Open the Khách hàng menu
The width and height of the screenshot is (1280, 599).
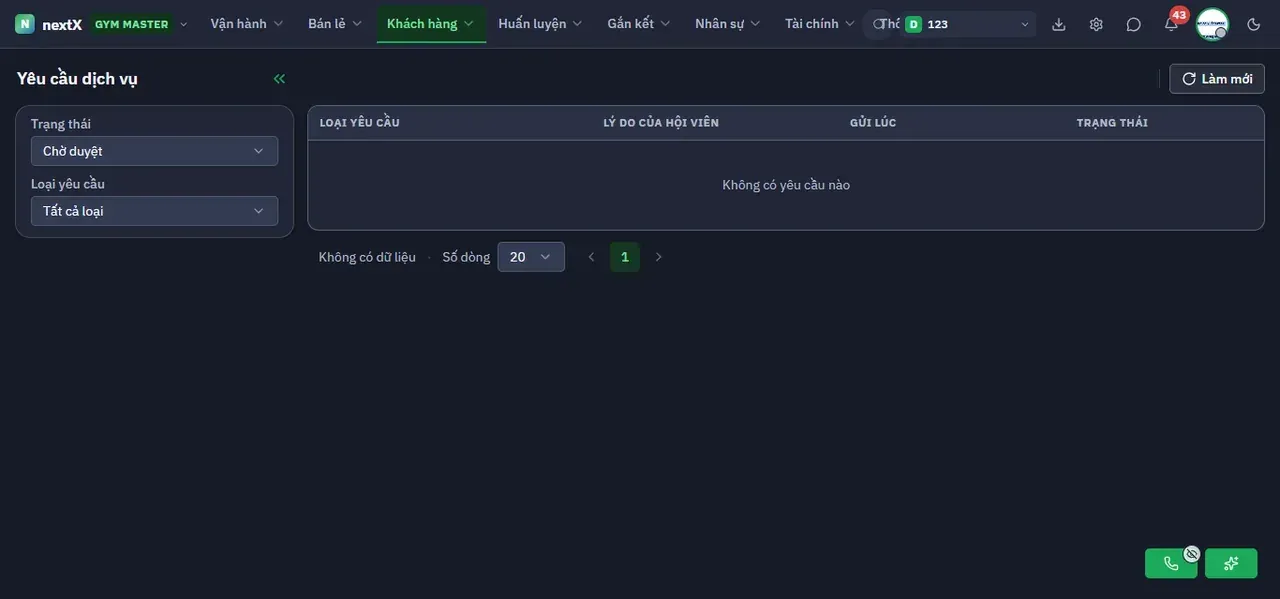[x=431, y=24]
